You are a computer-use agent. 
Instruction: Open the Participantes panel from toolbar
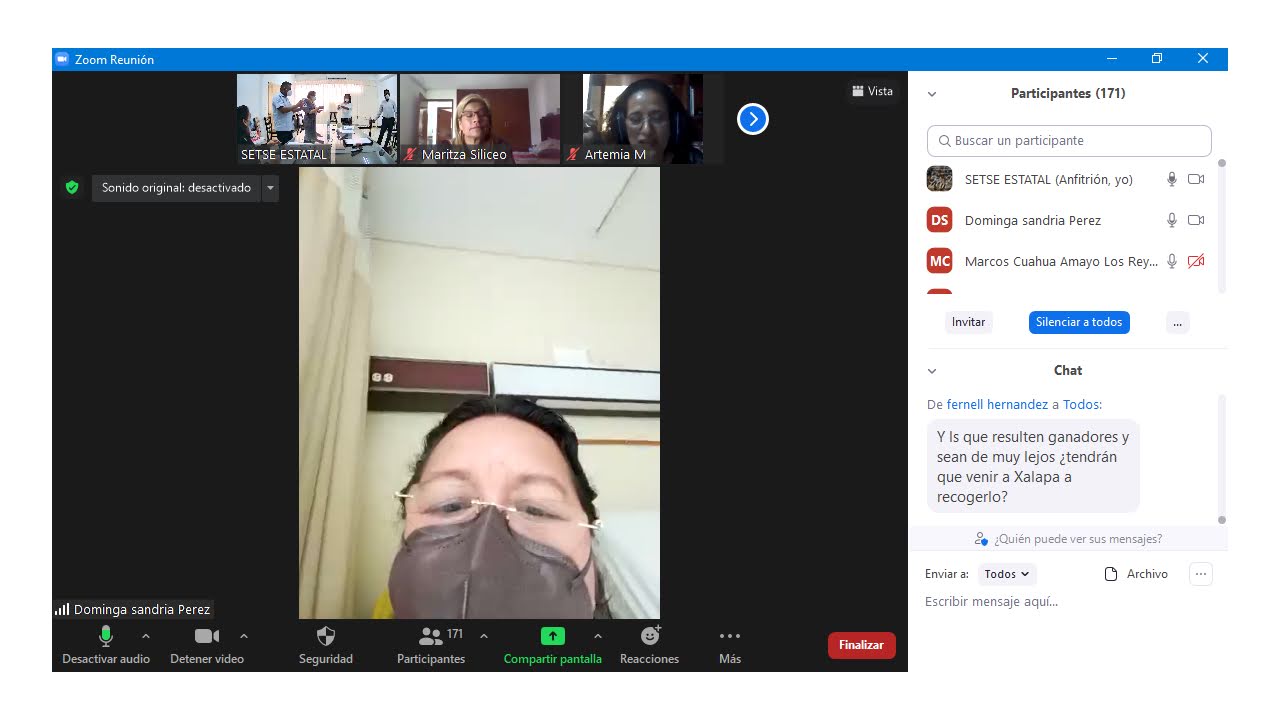pyautogui.click(x=431, y=645)
